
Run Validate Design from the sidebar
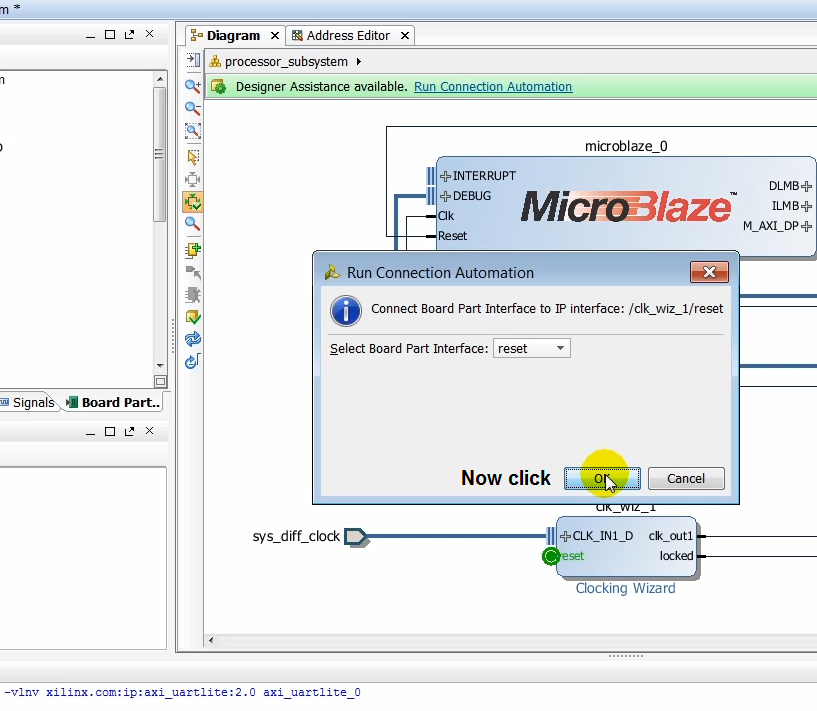(192, 316)
